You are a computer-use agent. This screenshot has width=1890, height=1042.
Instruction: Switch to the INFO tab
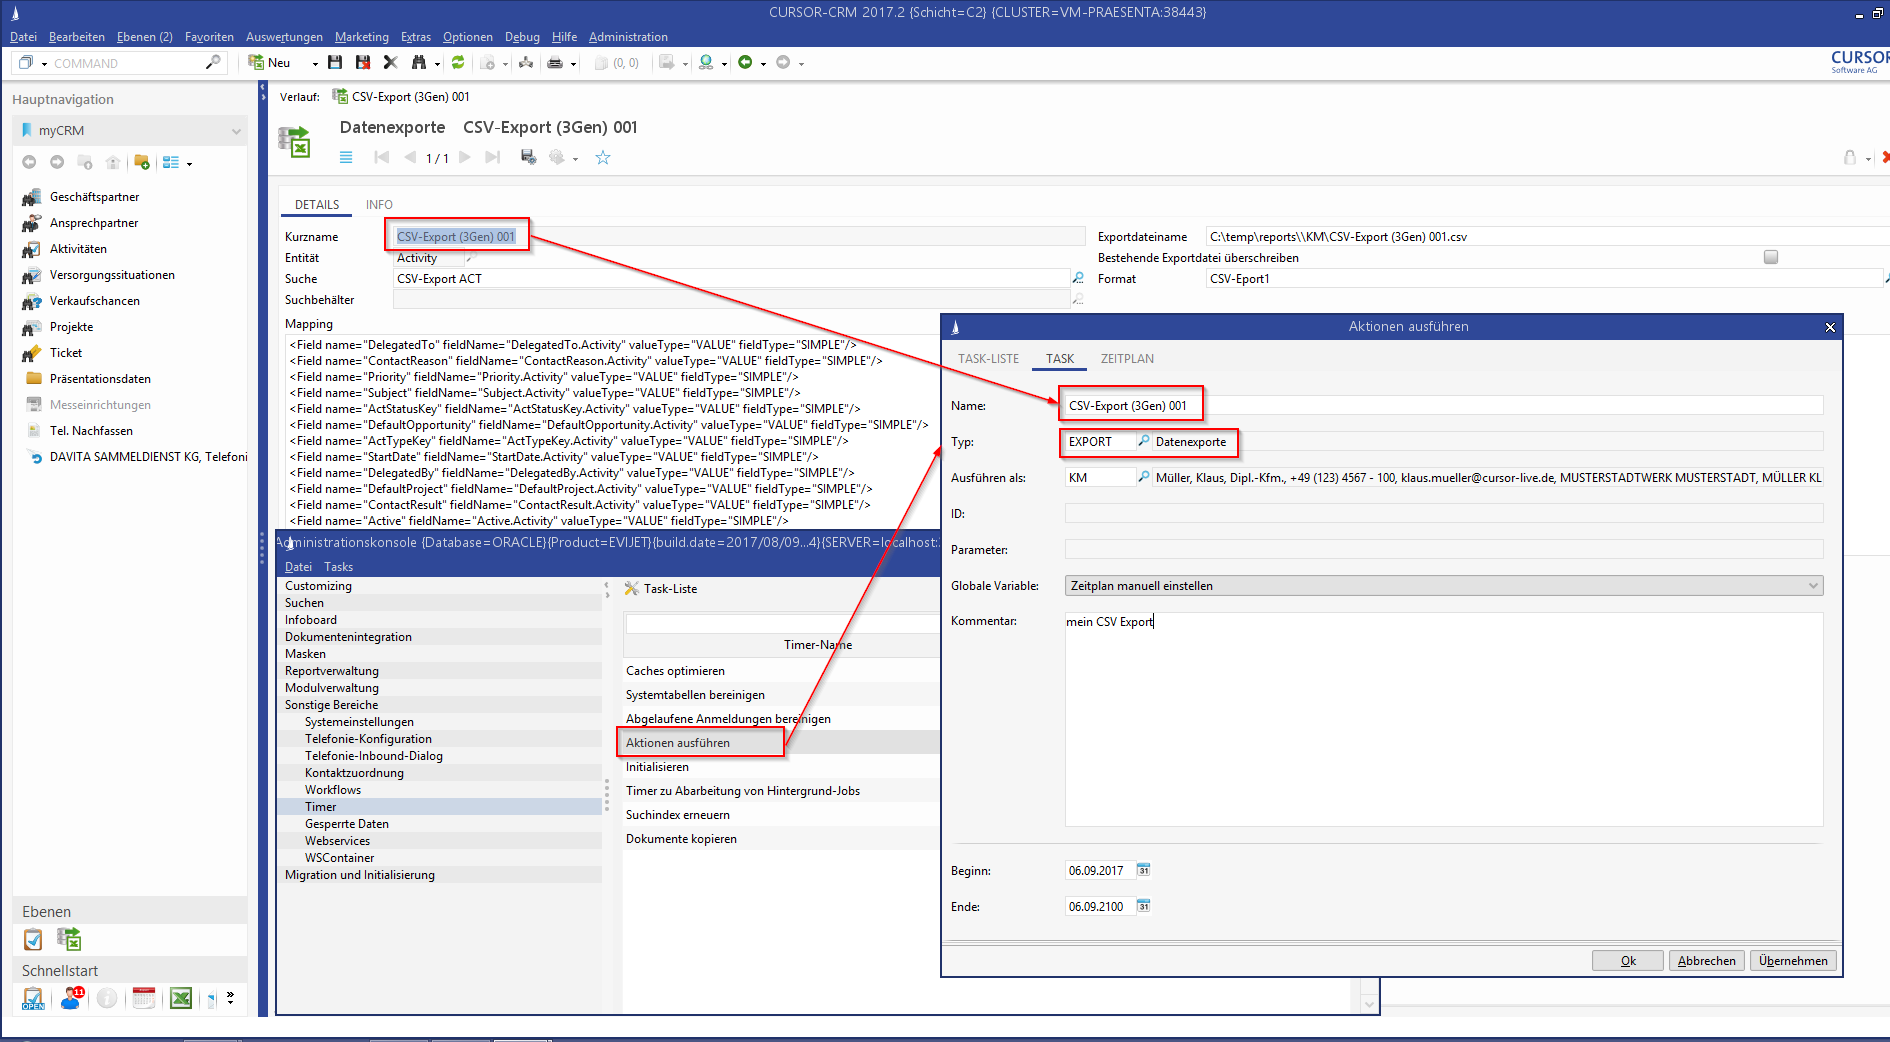click(379, 205)
